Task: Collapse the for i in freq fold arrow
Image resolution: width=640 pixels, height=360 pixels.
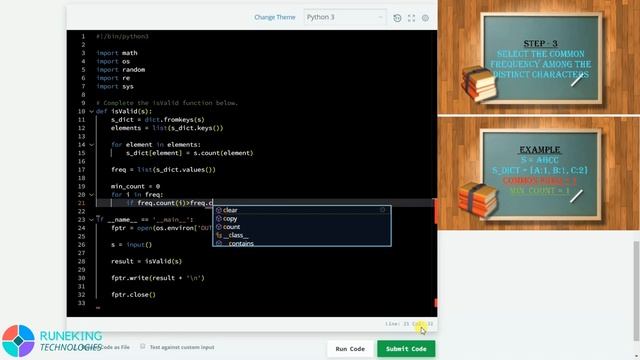Action: [x=91, y=195]
